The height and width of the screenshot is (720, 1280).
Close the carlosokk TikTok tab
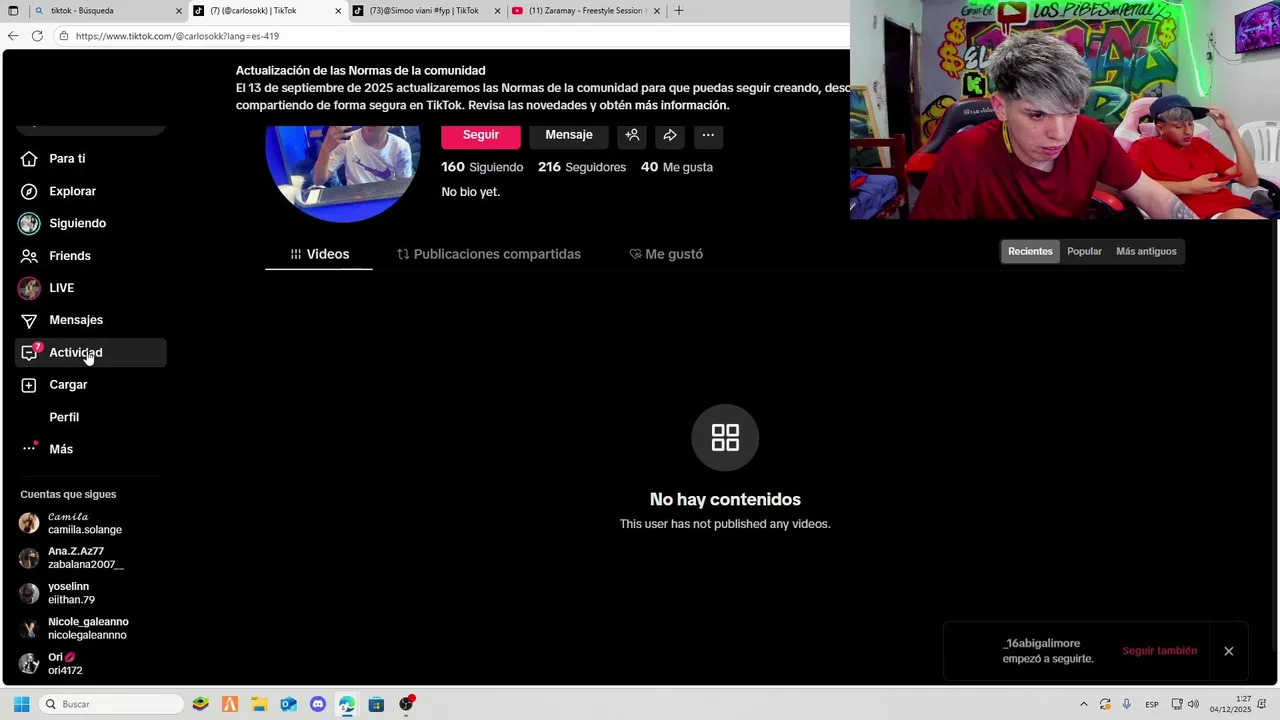coord(338,11)
